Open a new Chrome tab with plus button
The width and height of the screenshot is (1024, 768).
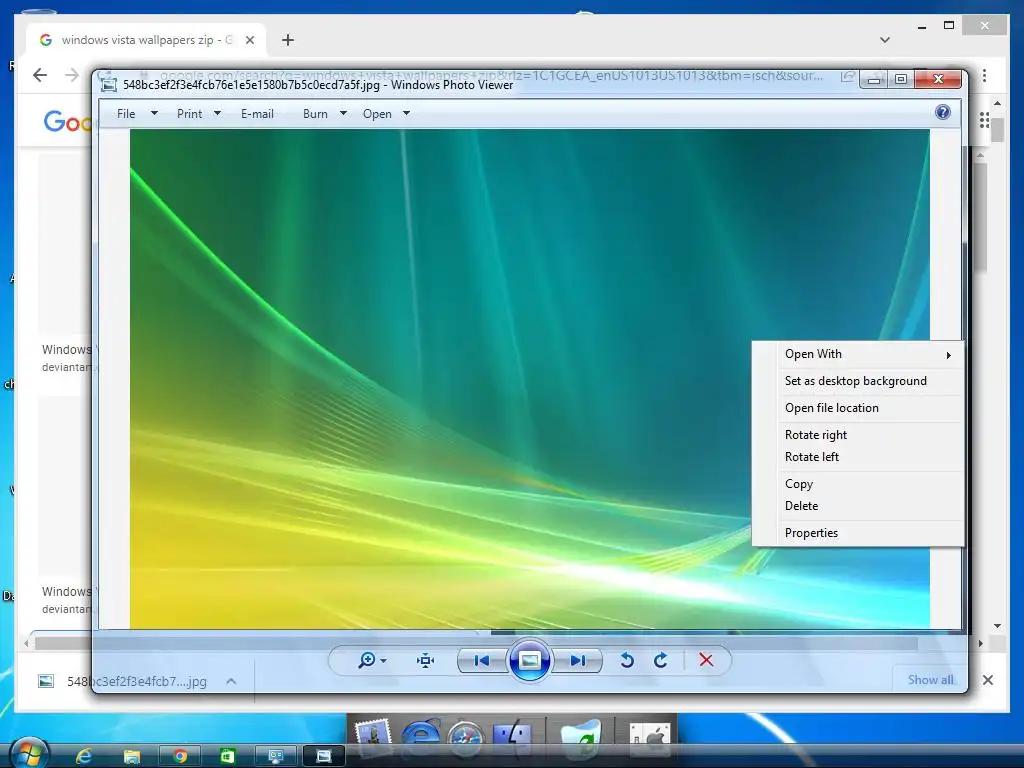click(287, 40)
